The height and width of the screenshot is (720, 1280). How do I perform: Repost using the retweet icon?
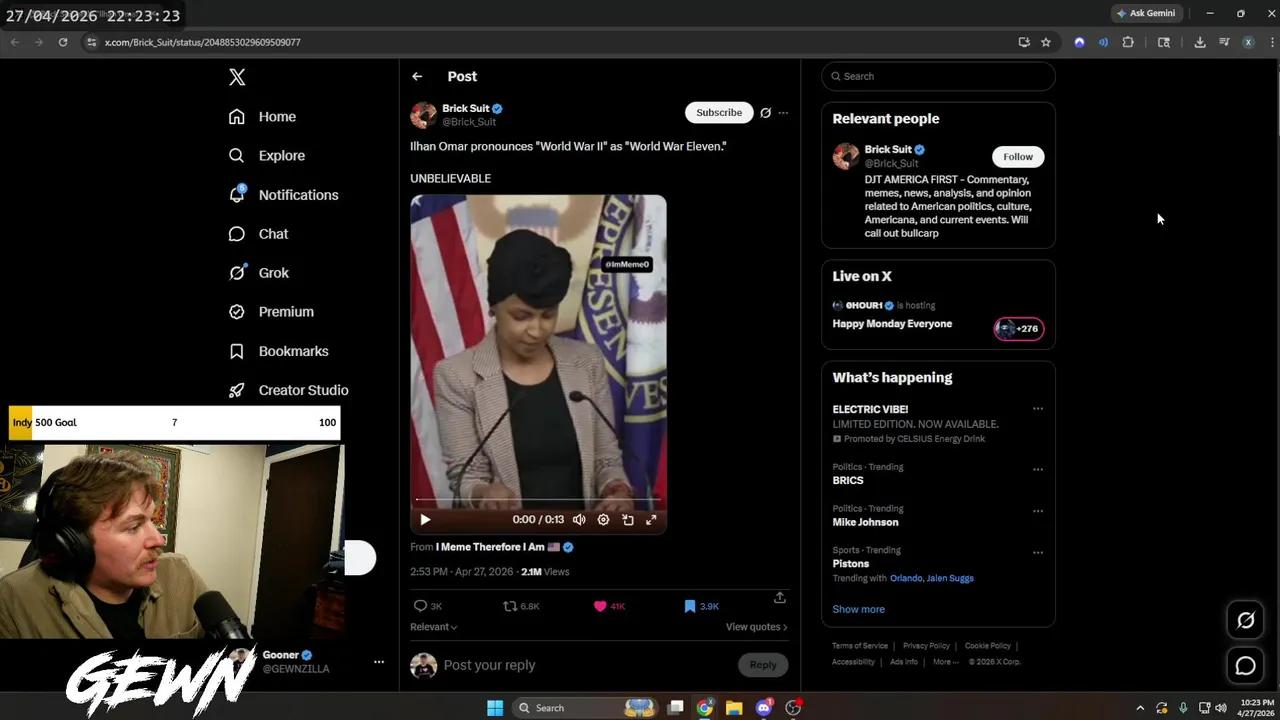point(510,606)
